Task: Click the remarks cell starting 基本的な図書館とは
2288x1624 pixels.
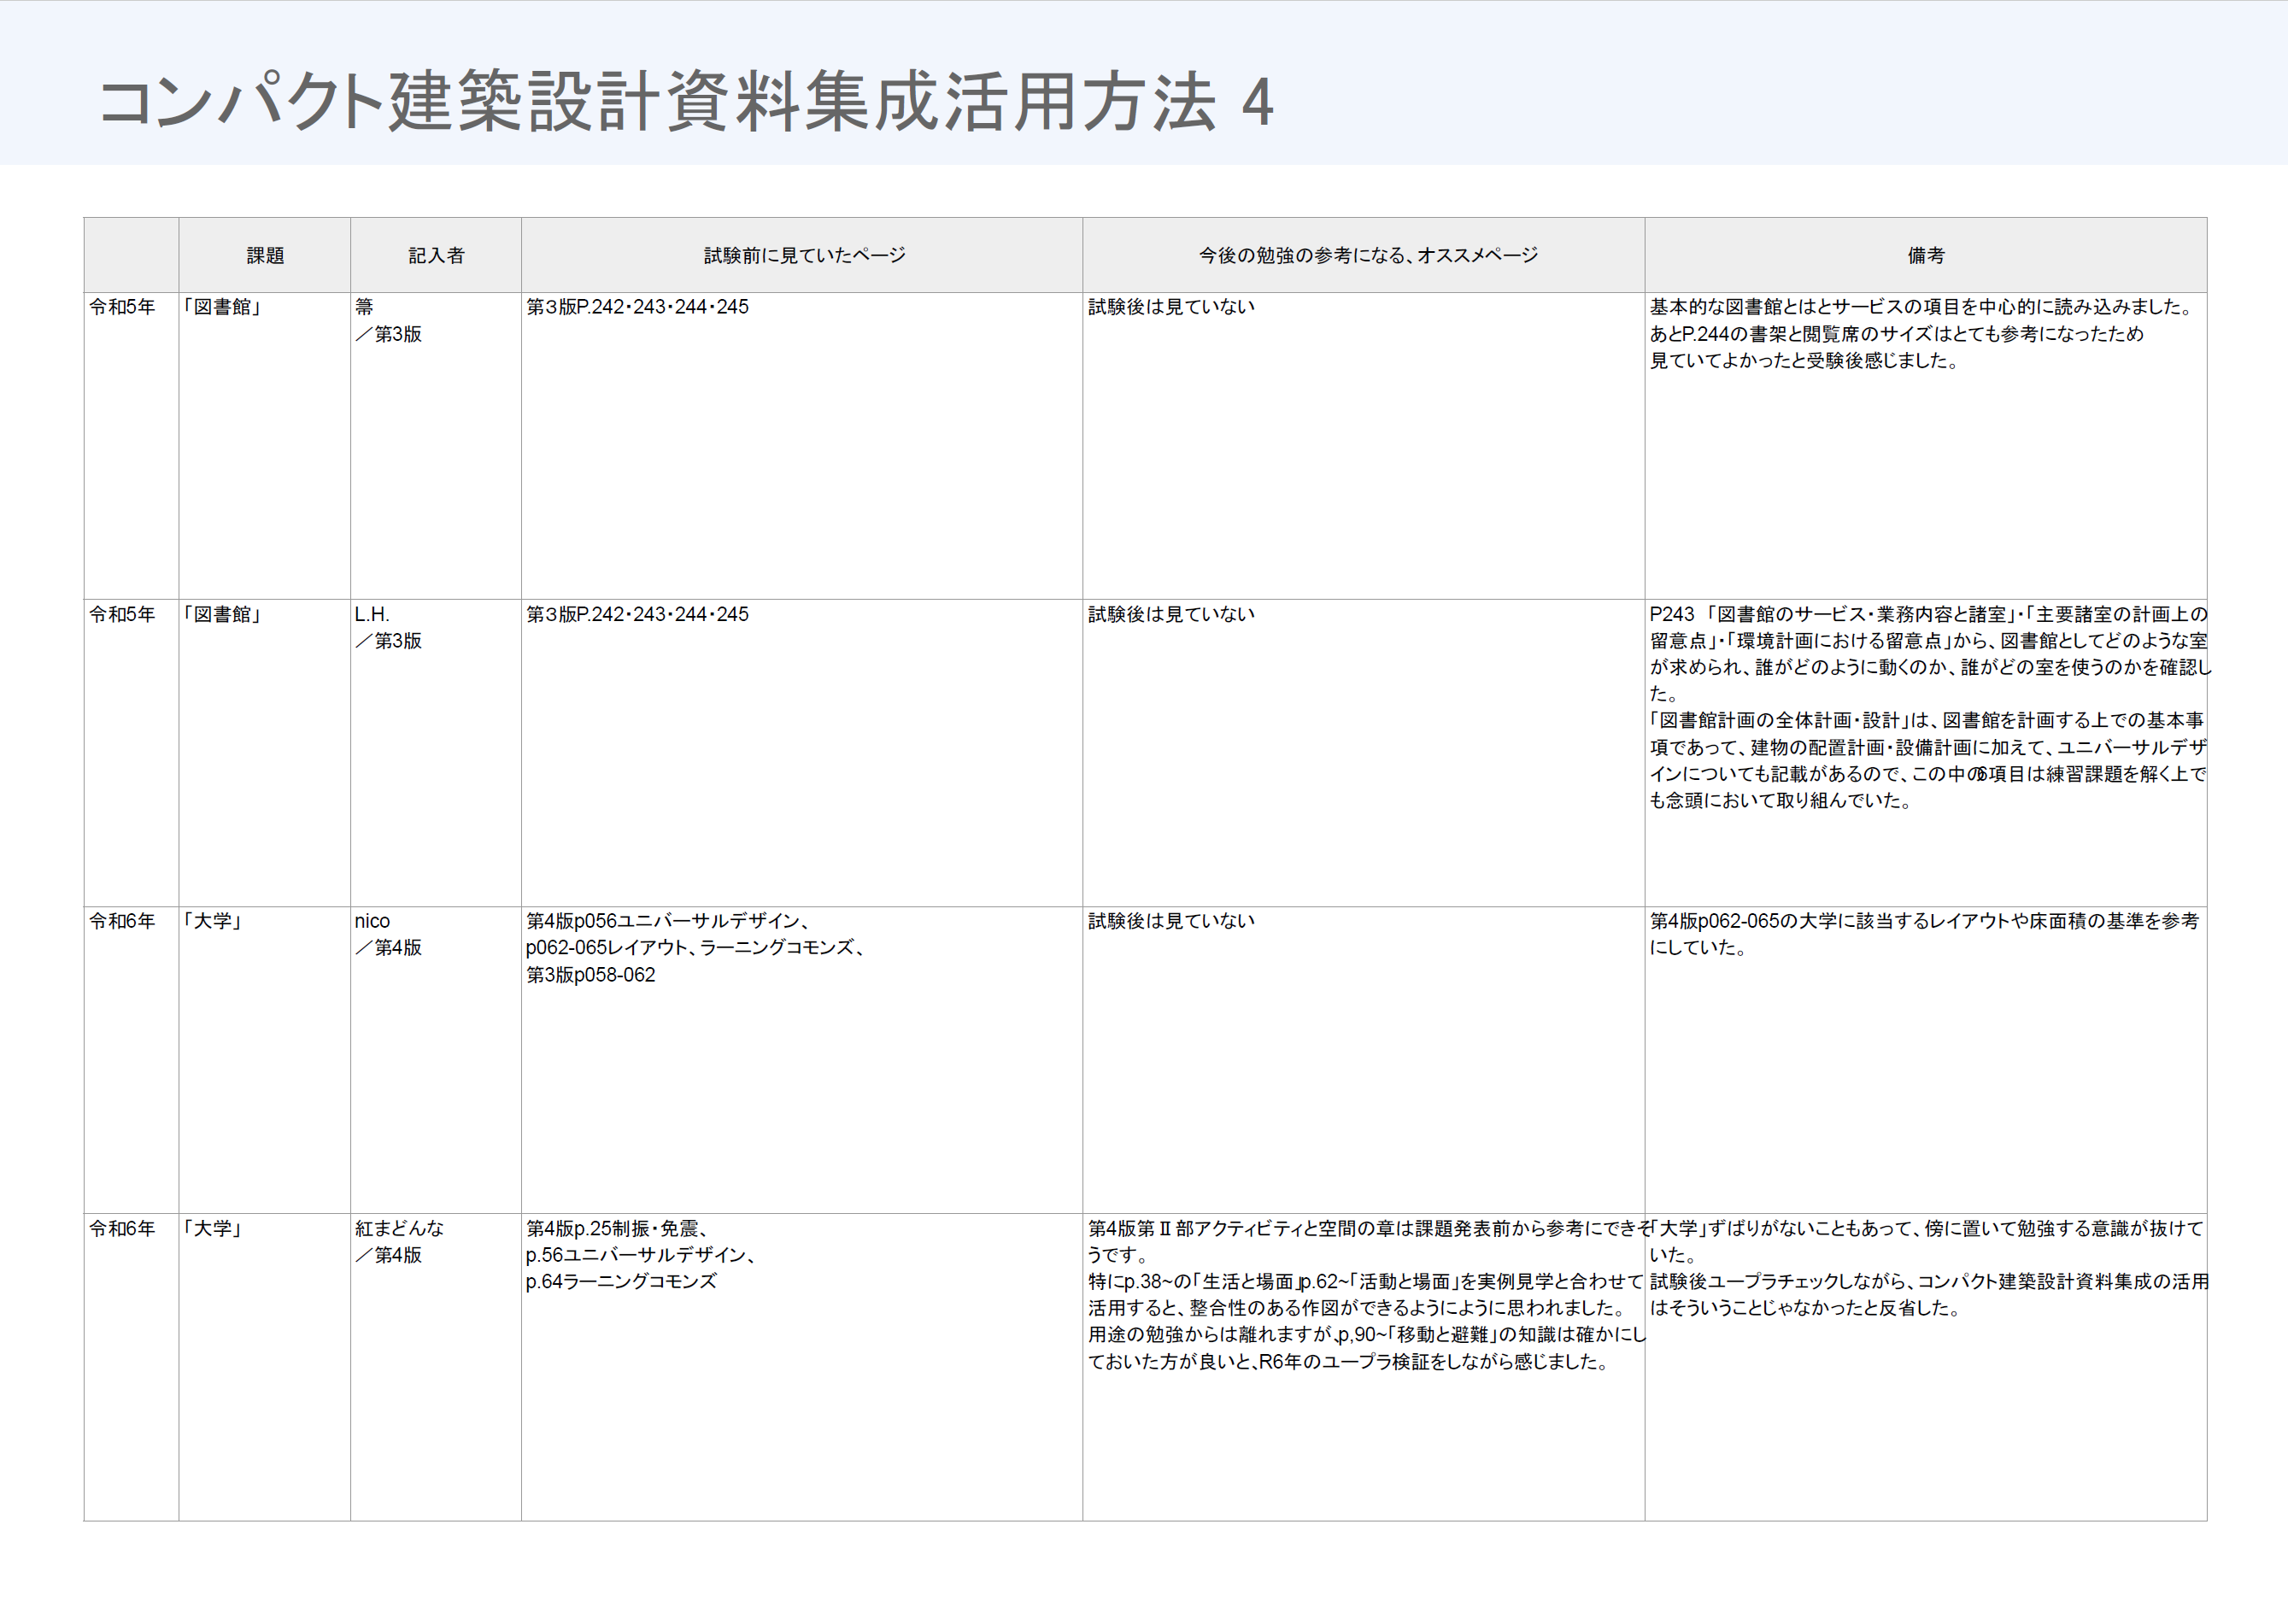Action: [x=1920, y=334]
